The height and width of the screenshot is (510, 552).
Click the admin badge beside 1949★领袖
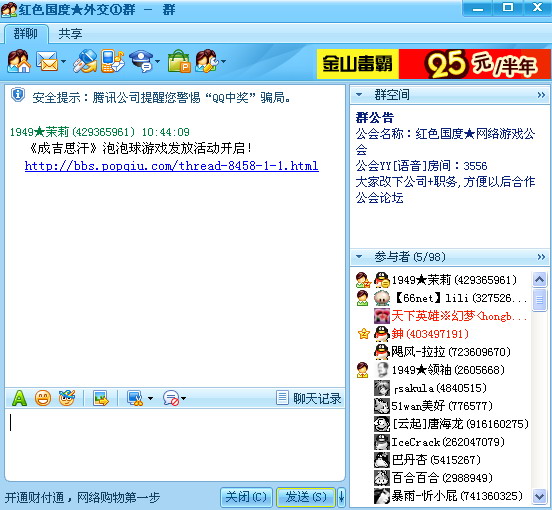pos(362,370)
